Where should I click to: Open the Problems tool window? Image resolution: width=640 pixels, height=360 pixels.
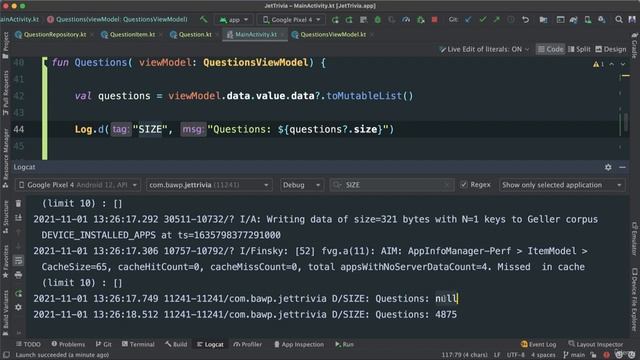(68, 344)
